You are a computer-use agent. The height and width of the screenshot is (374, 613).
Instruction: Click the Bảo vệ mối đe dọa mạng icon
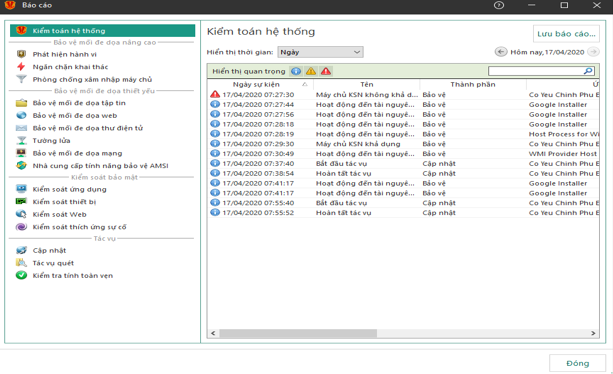(x=21, y=153)
